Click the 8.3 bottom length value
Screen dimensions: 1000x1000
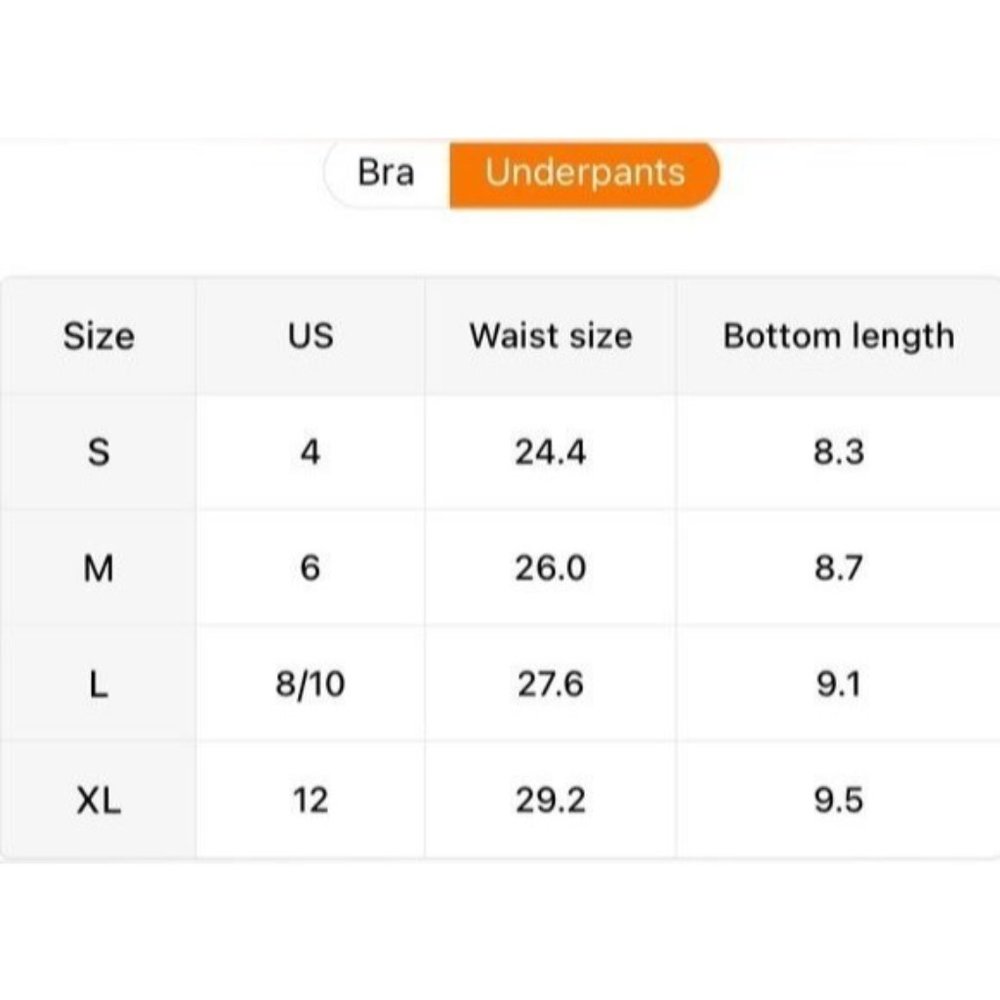(838, 452)
